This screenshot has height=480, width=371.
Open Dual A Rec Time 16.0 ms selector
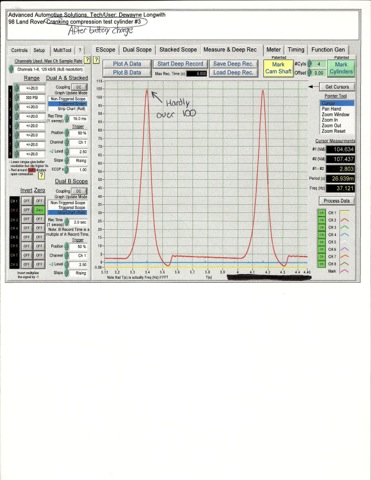79,118
